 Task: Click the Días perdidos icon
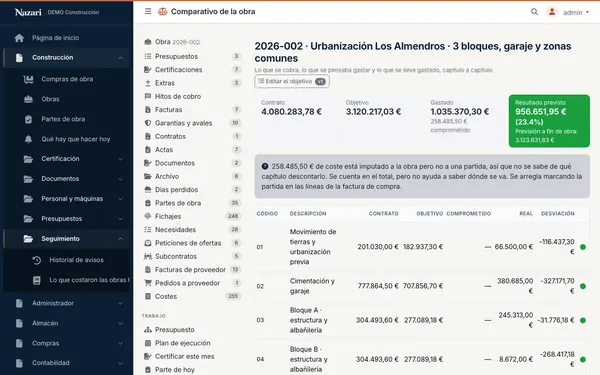(x=148, y=190)
